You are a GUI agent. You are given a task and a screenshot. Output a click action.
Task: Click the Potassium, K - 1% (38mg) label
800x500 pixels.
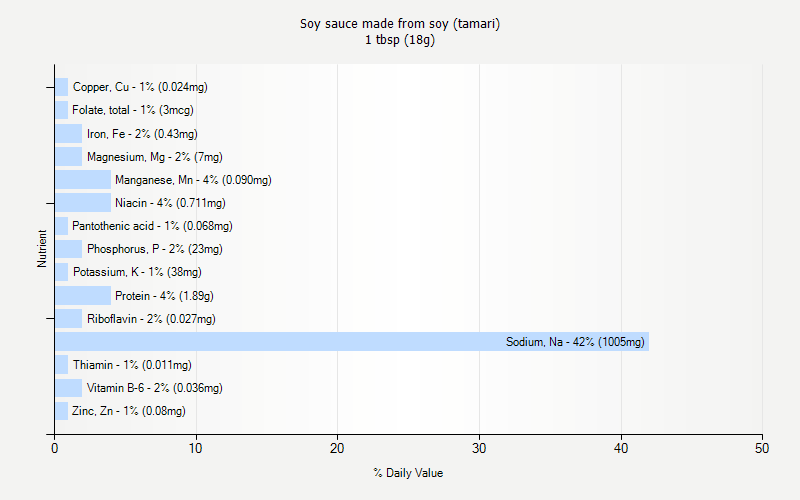[x=137, y=272]
